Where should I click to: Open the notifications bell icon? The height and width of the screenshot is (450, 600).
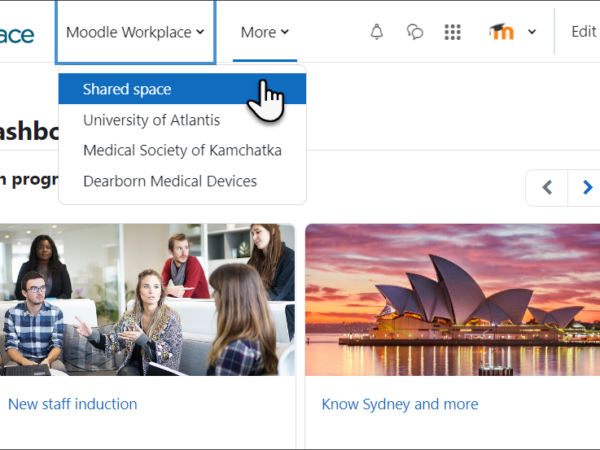click(377, 32)
